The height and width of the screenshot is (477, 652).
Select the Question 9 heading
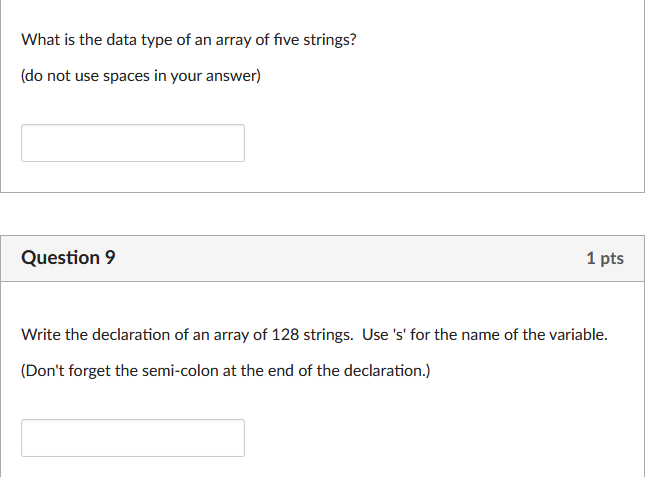[68, 257]
